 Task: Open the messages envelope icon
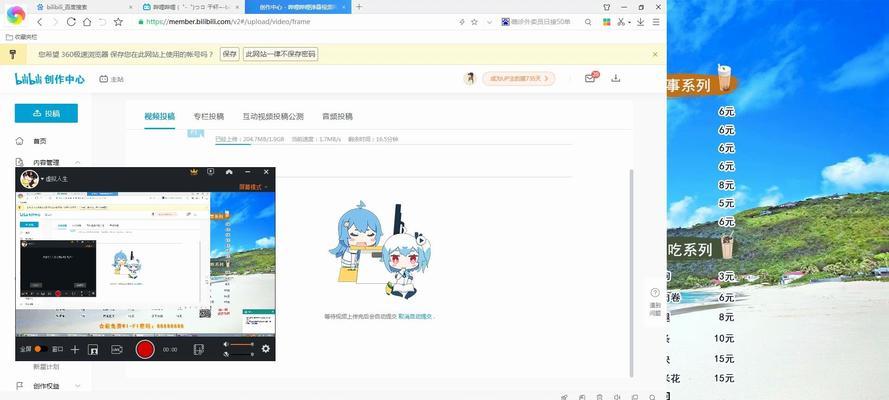[590, 78]
